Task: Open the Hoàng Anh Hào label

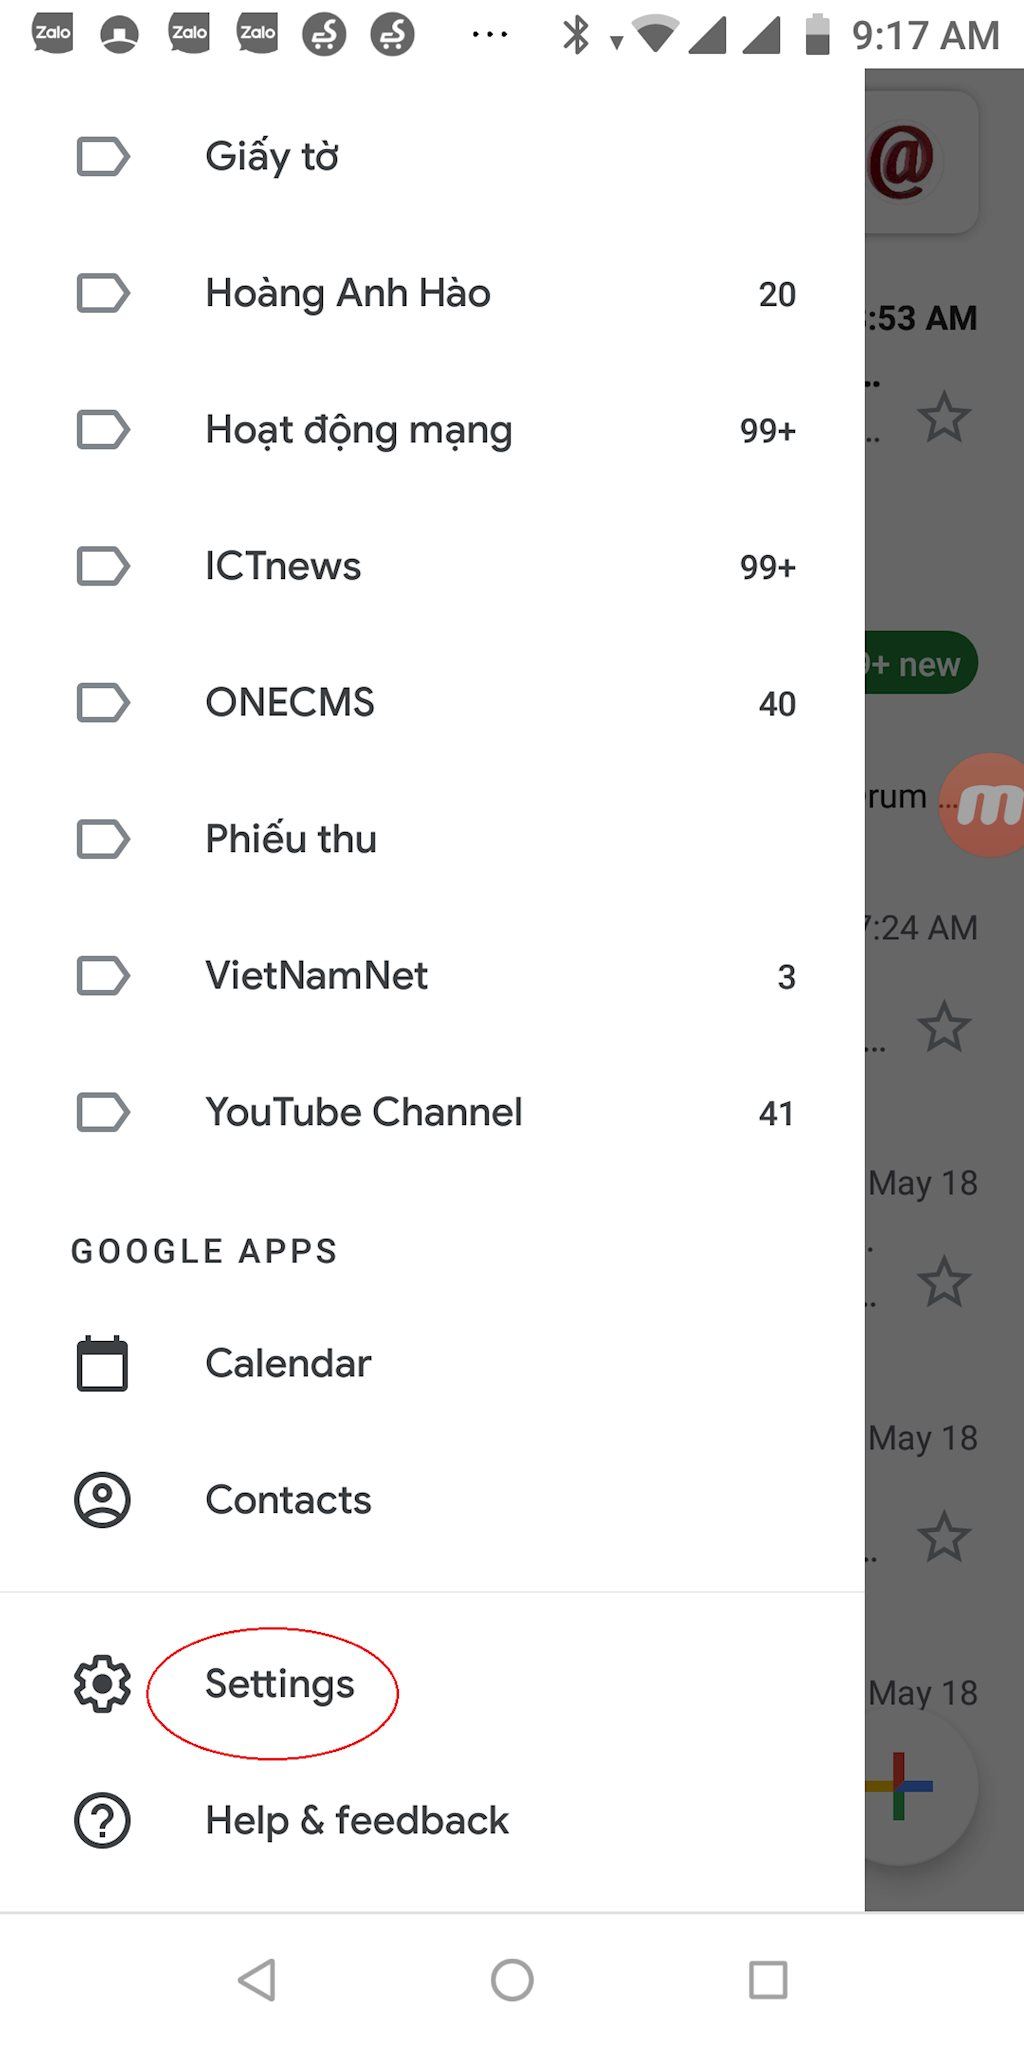Action: click(x=348, y=294)
